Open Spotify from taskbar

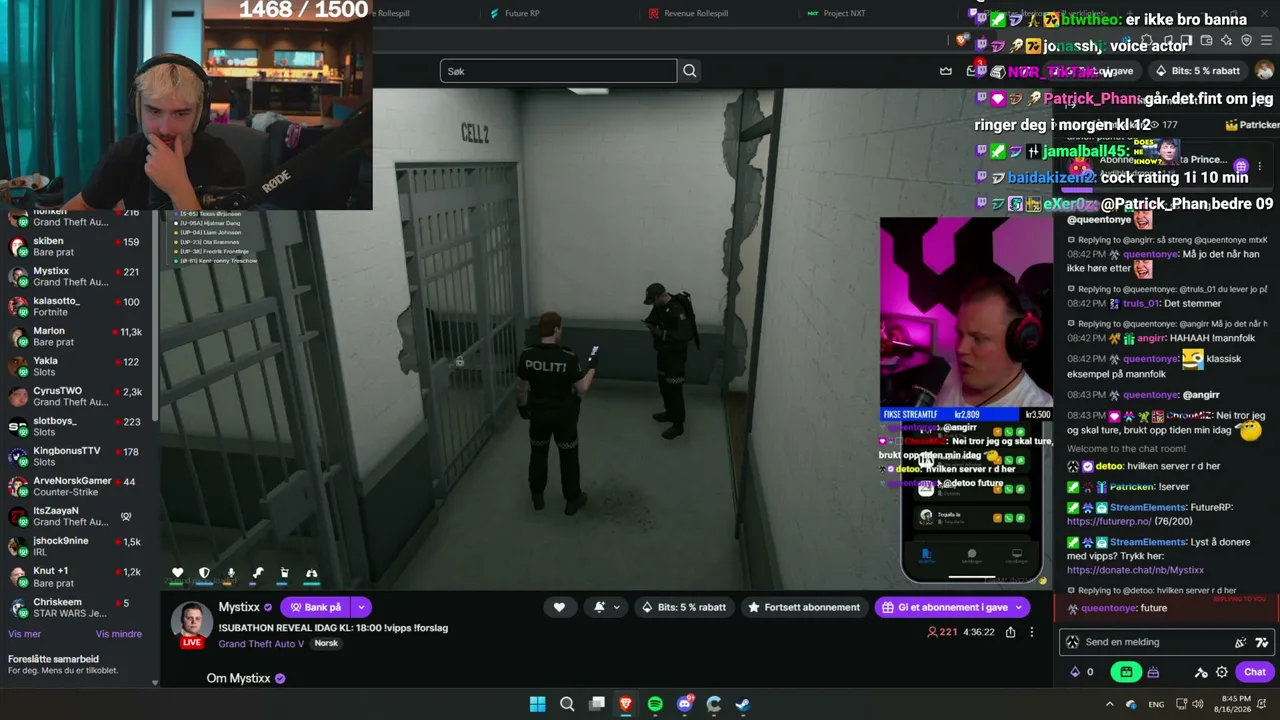pos(655,704)
